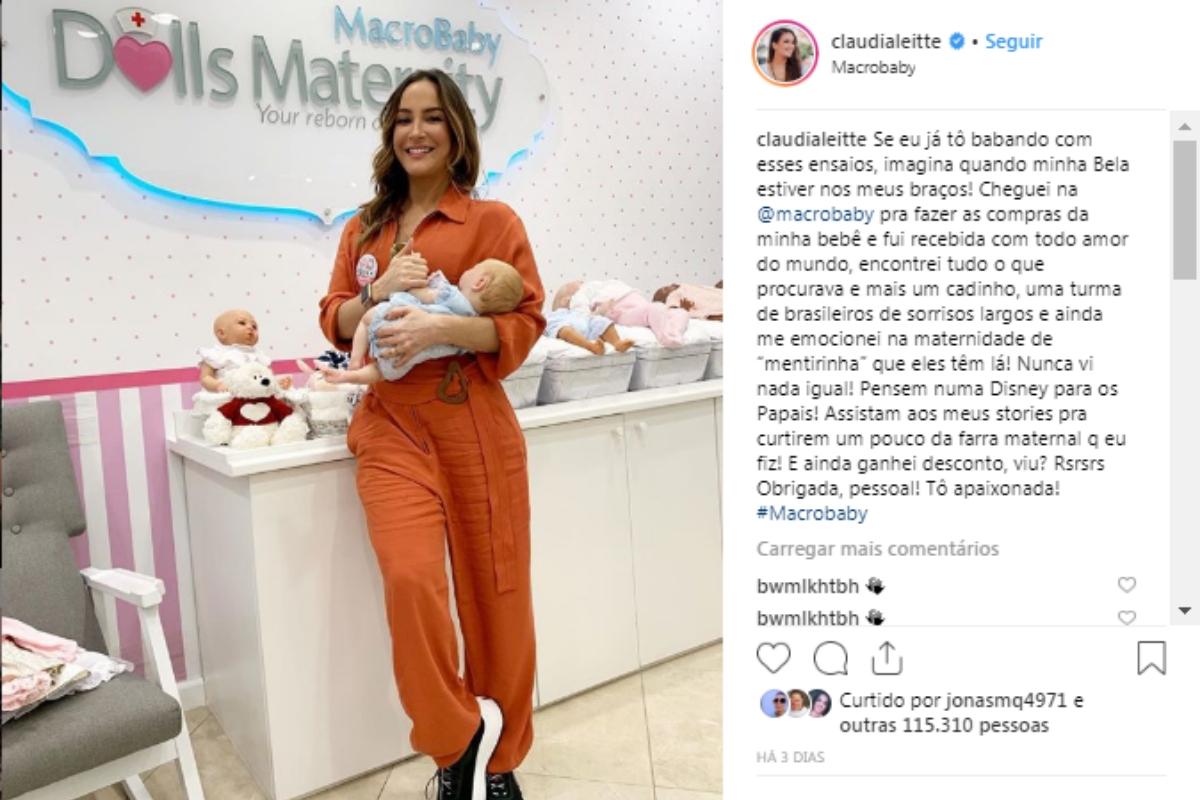This screenshot has height=800, width=1200.
Task: Share the post using the share icon
Action: tap(886, 657)
